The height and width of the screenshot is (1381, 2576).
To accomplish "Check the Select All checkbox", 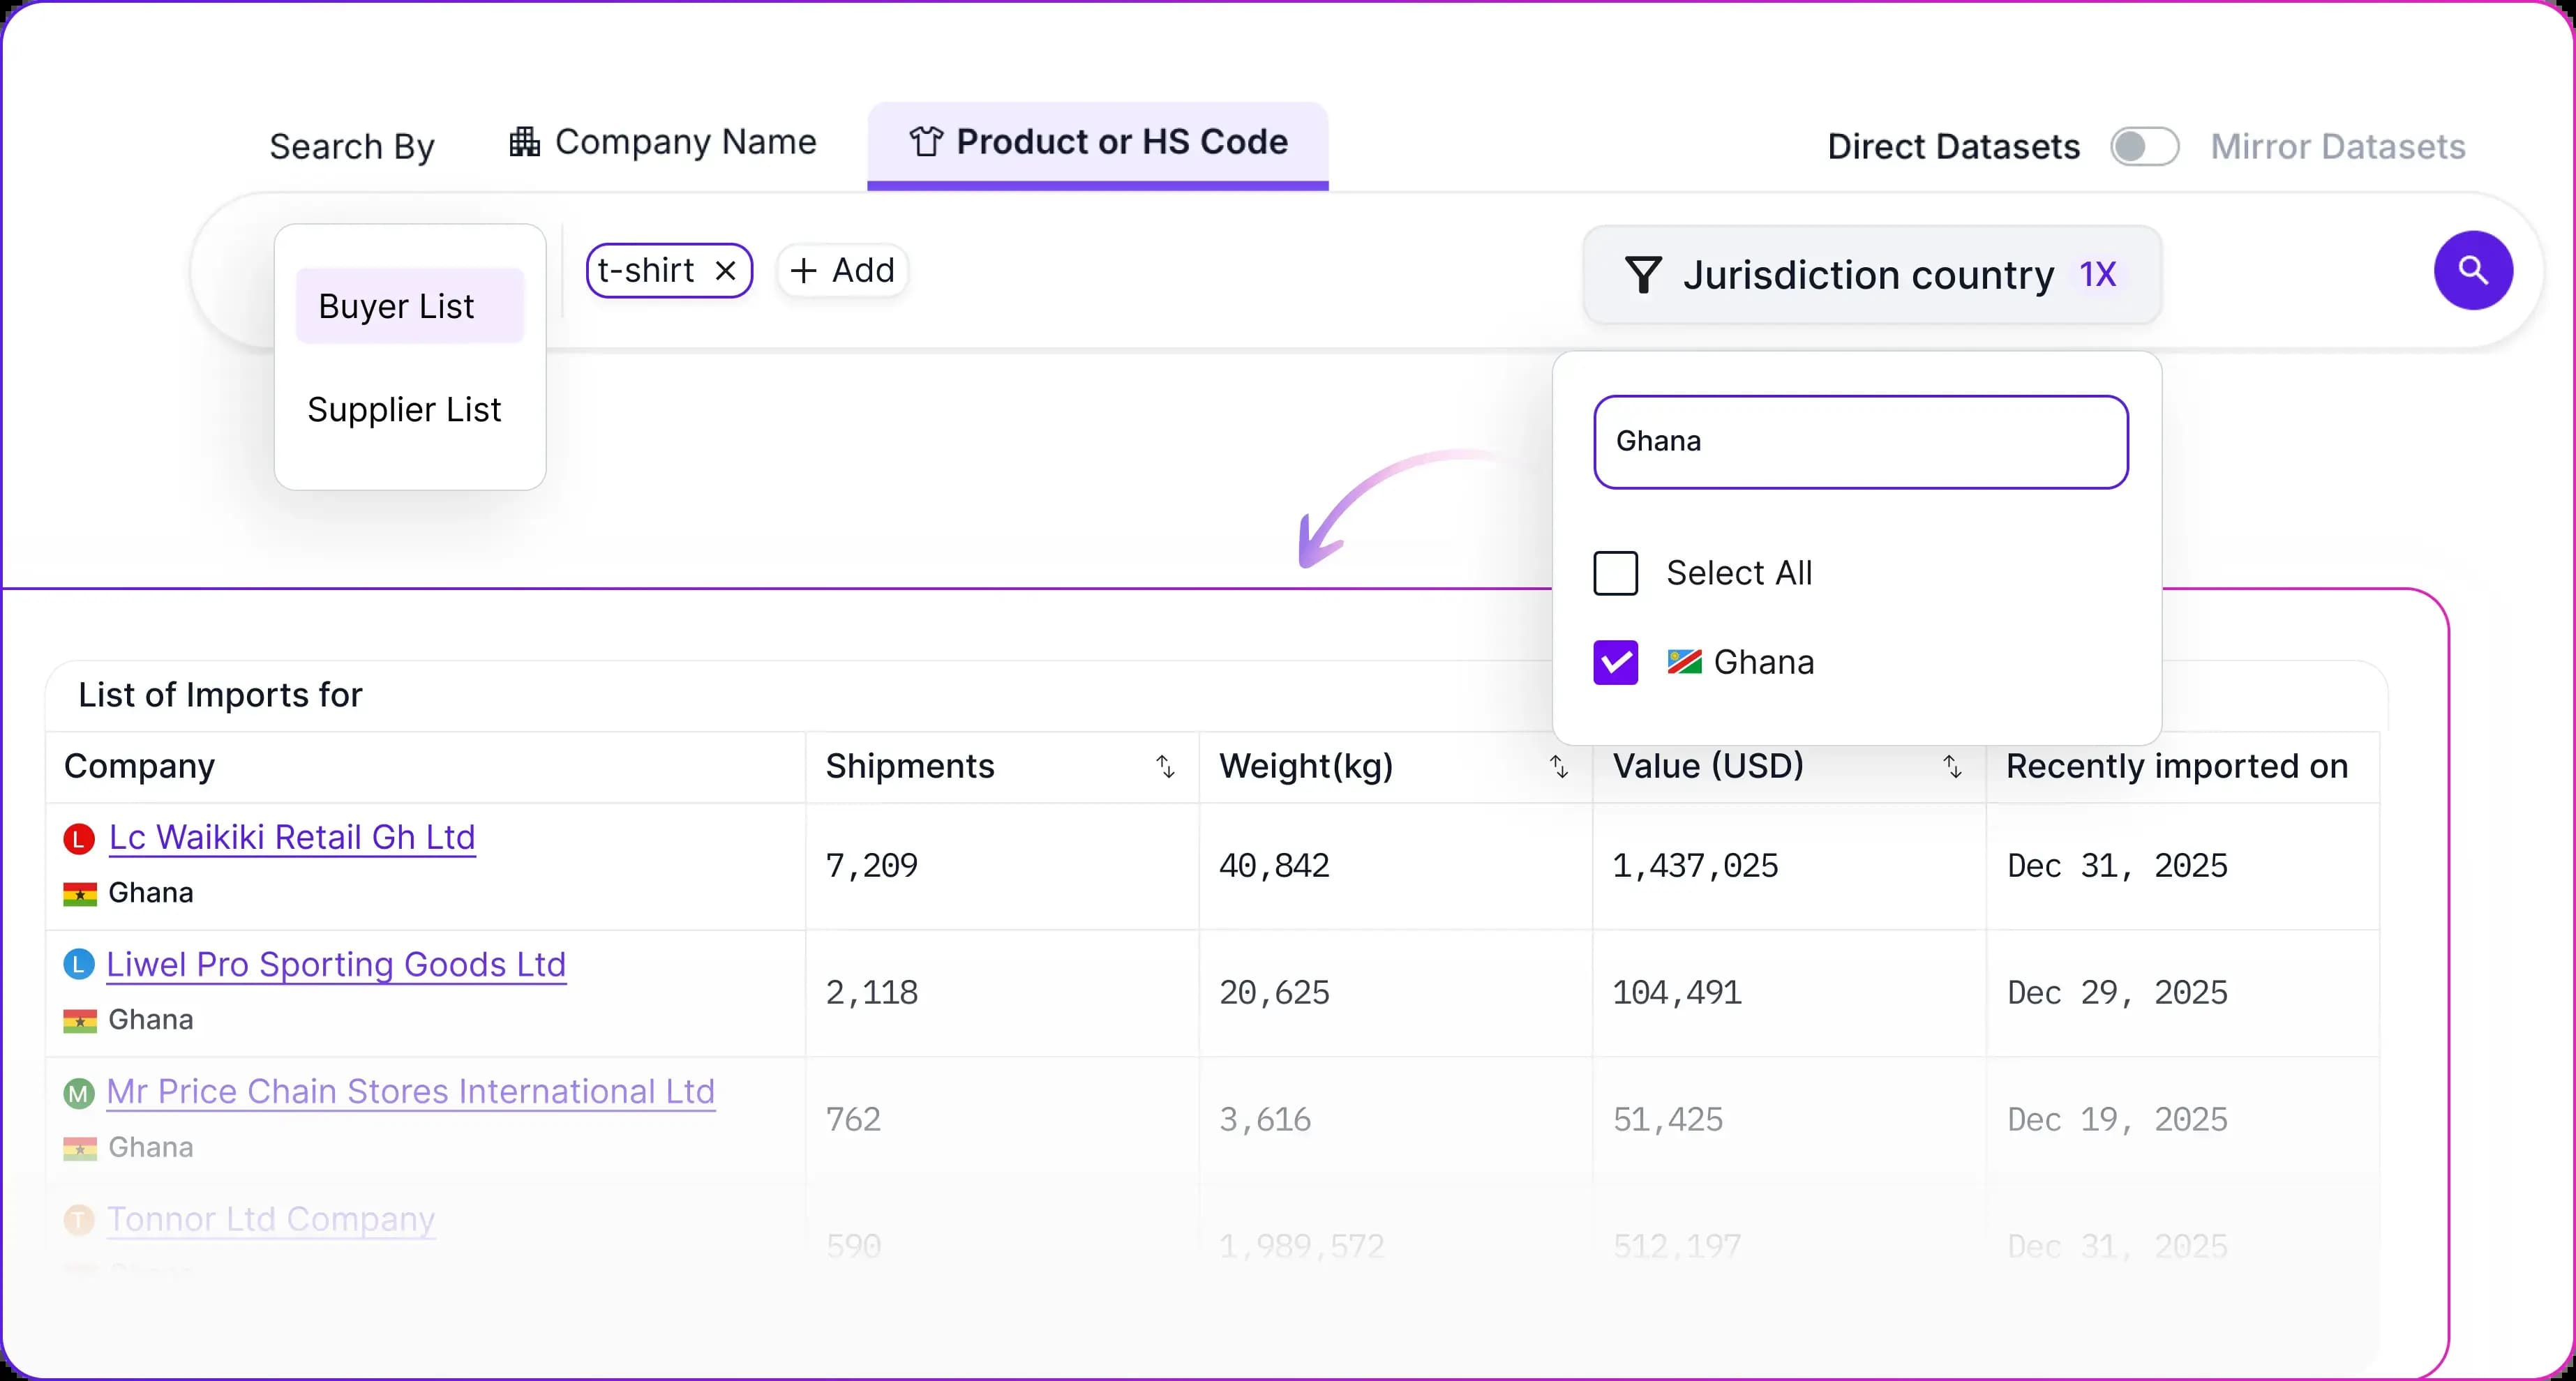I will (x=1615, y=573).
